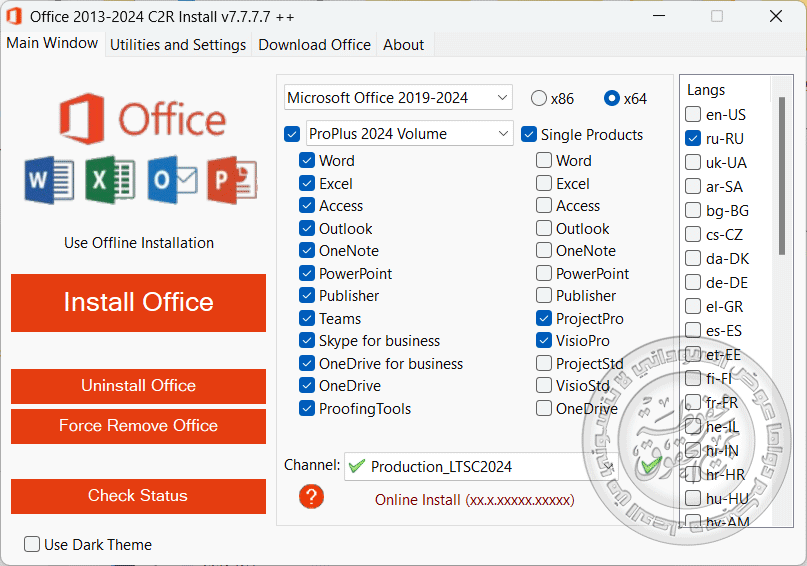Check single product Excel checkbox
The width and height of the screenshot is (807, 566).
544,183
